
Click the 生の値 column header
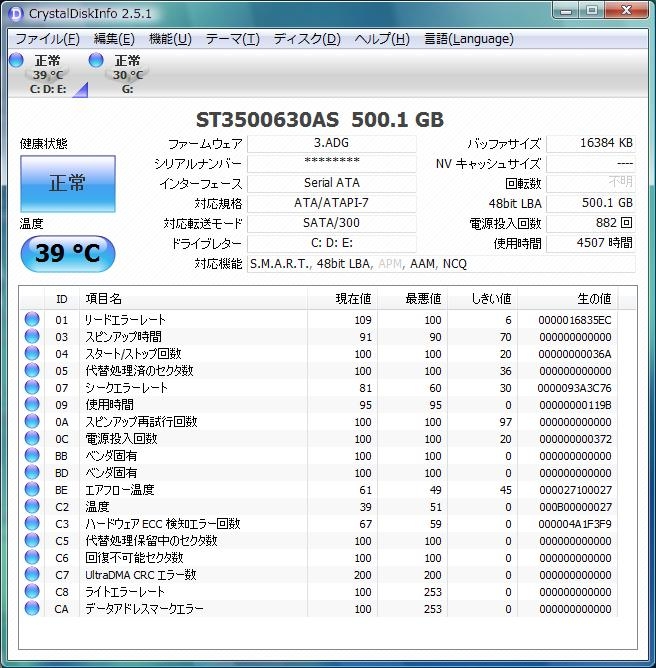click(568, 299)
